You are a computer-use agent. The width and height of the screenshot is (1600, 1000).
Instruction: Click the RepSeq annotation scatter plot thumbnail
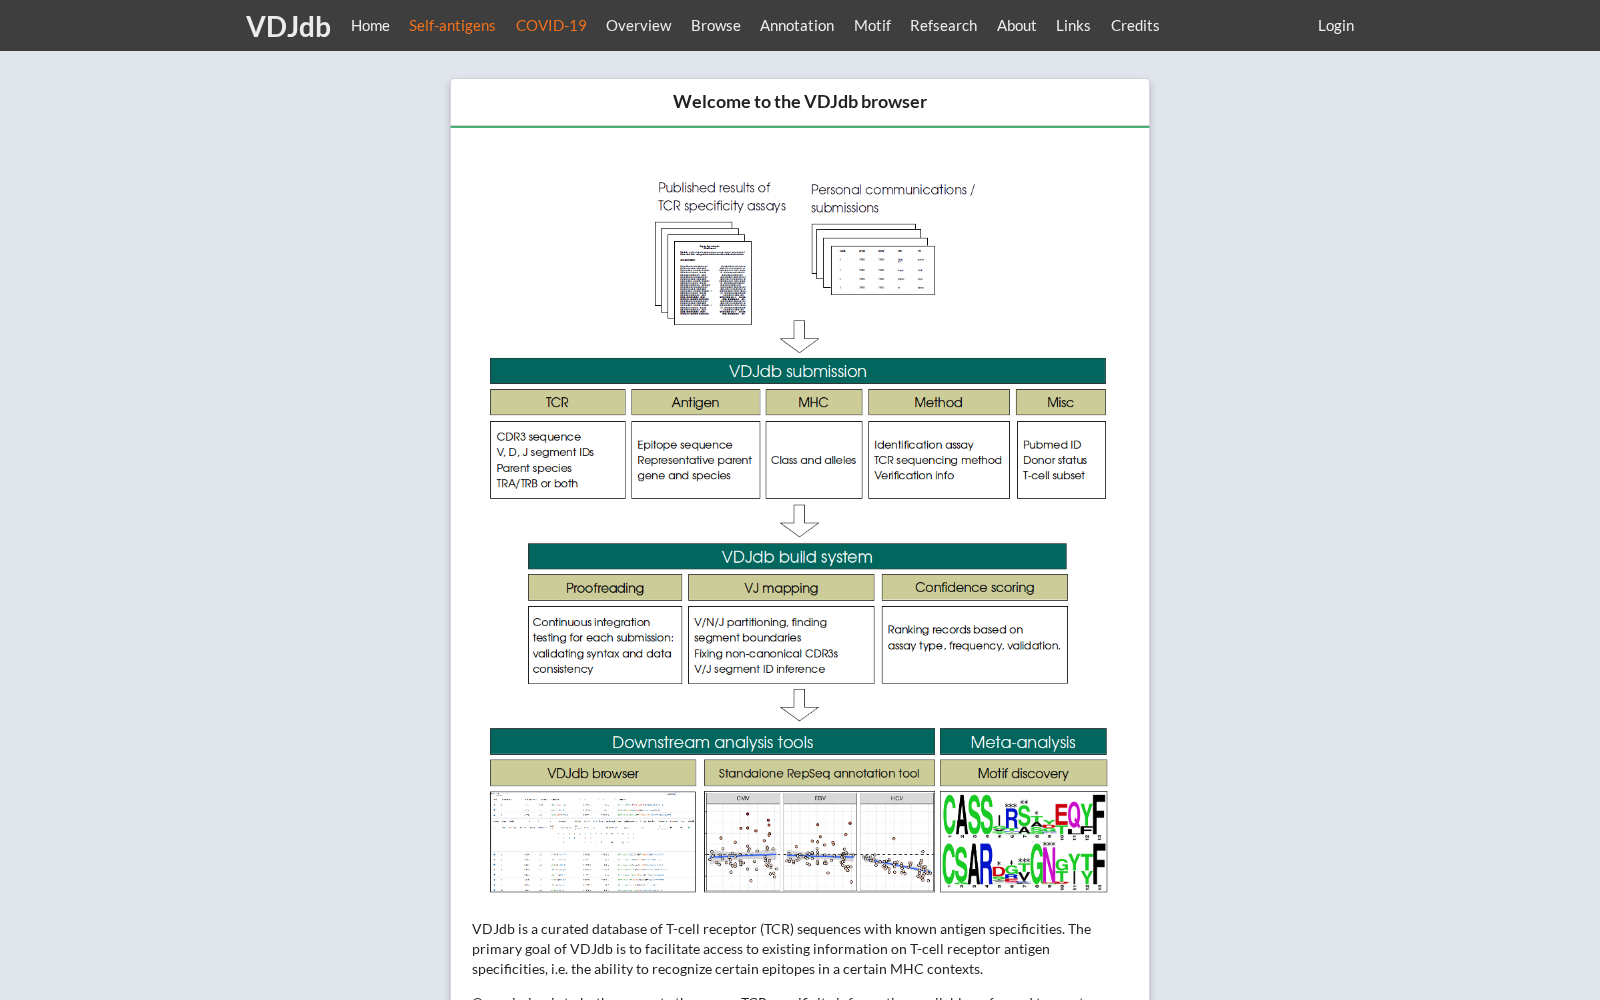(819, 842)
